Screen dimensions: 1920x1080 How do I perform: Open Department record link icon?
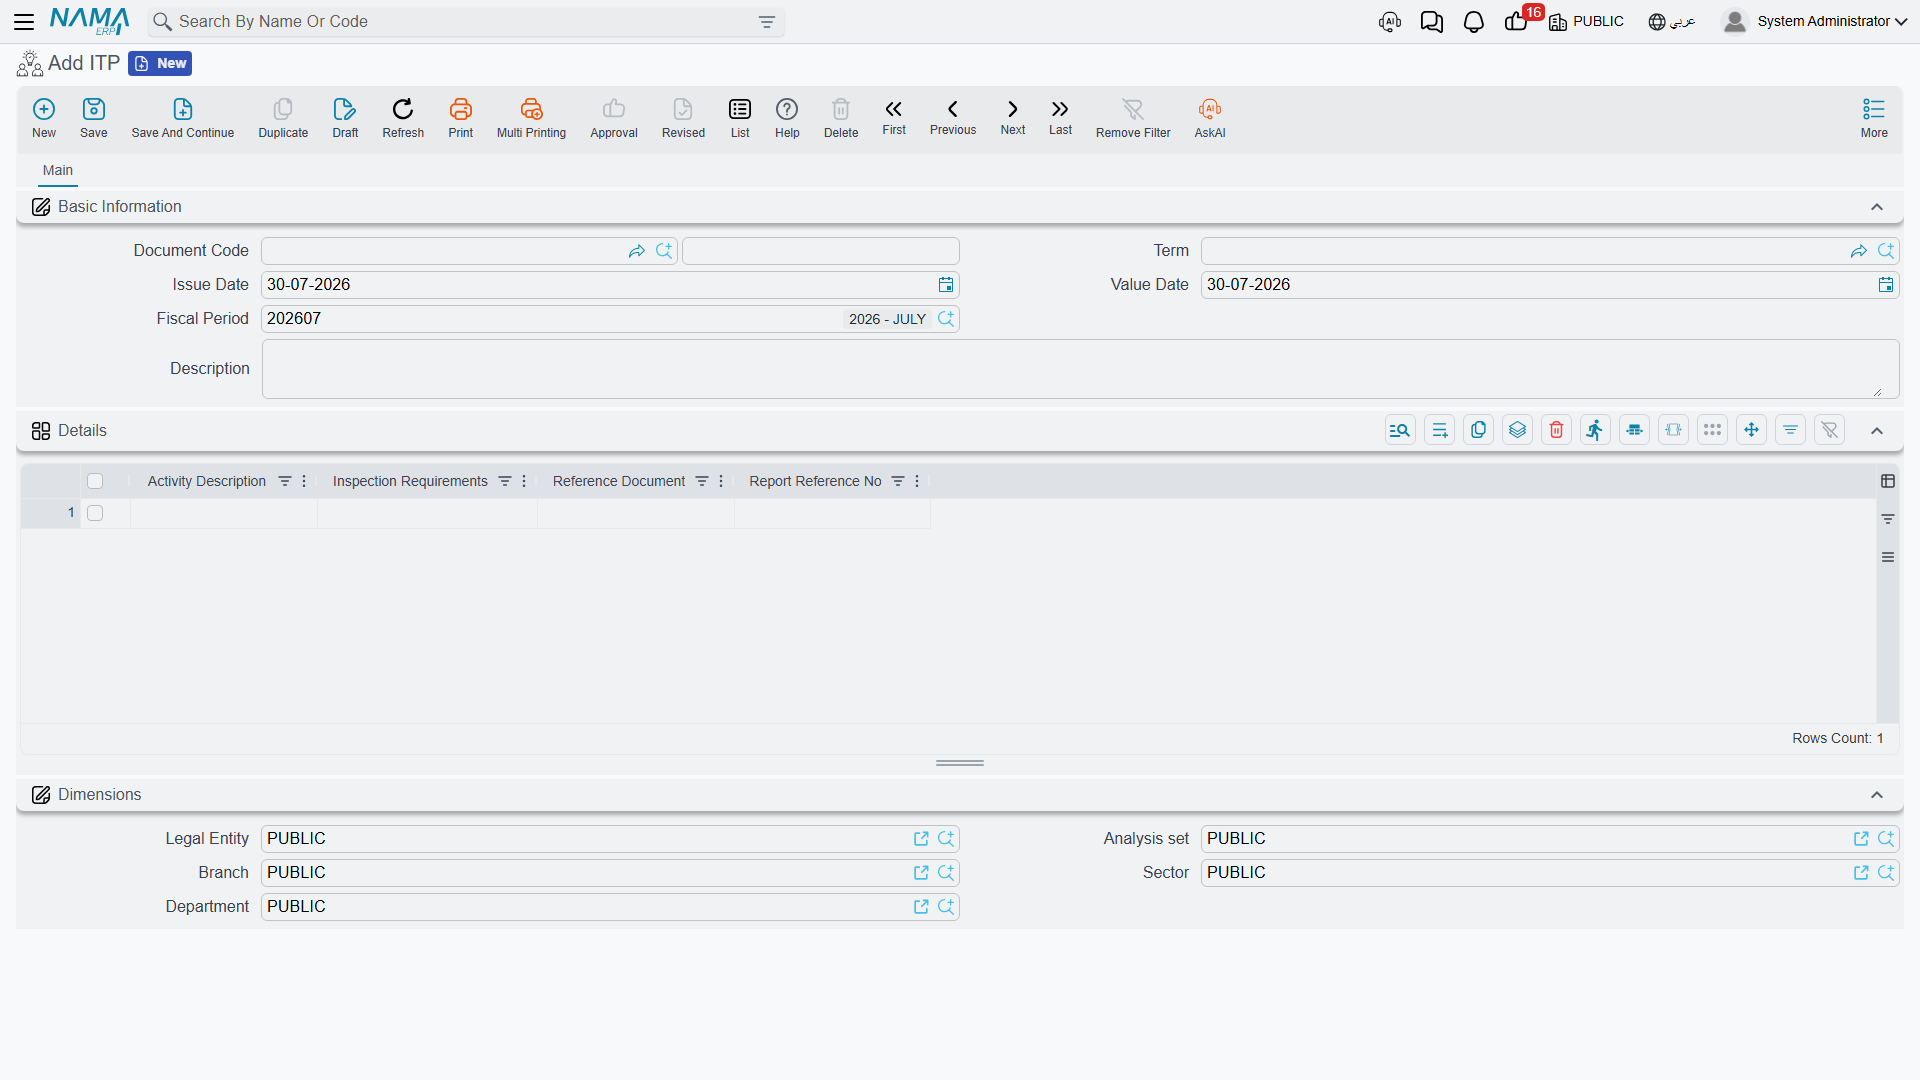pos(921,907)
